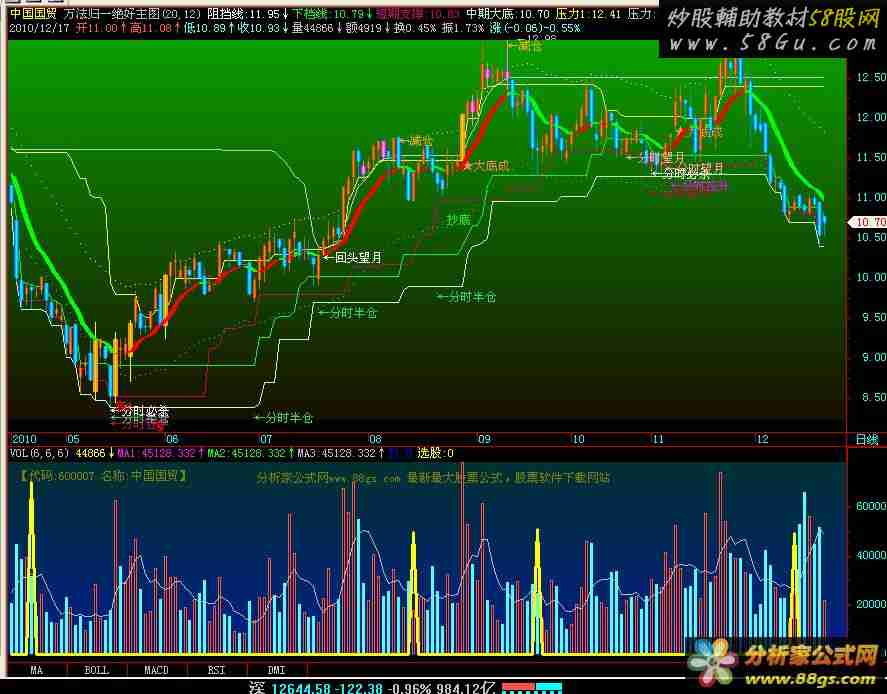
Task: Click the 984.12亿 turnover in status bar
Action: pos(468,688)
